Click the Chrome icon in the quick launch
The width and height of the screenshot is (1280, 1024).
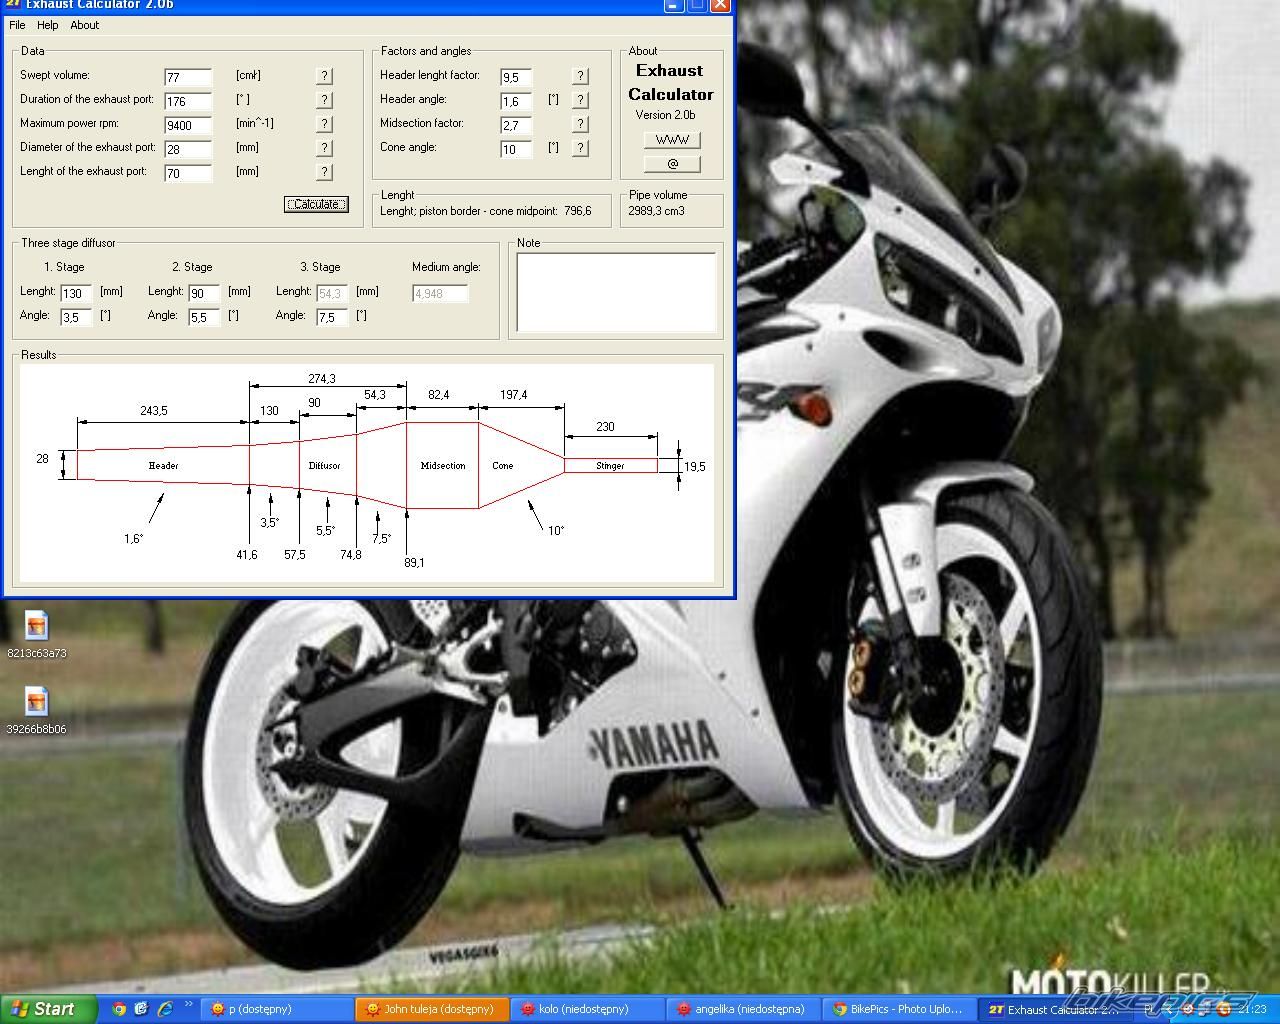tap(119, 1009)
